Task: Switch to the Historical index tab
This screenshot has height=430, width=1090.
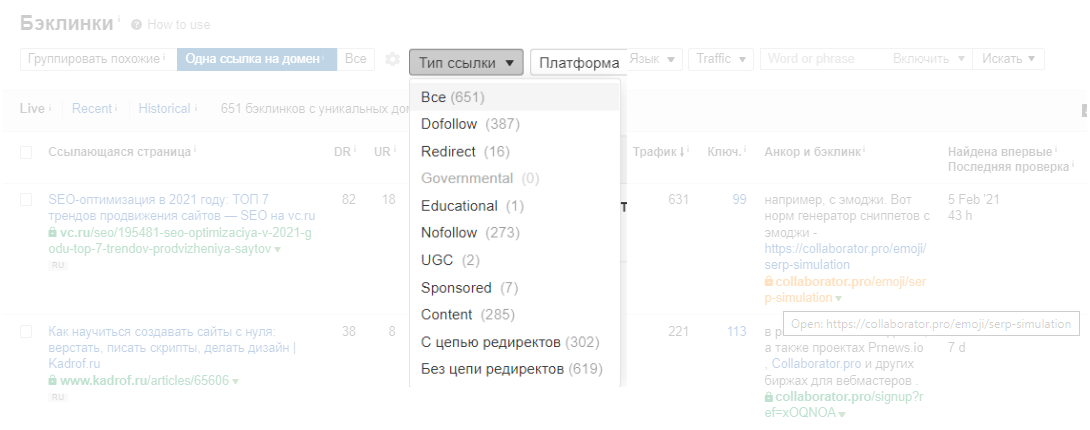Action: 164,108
